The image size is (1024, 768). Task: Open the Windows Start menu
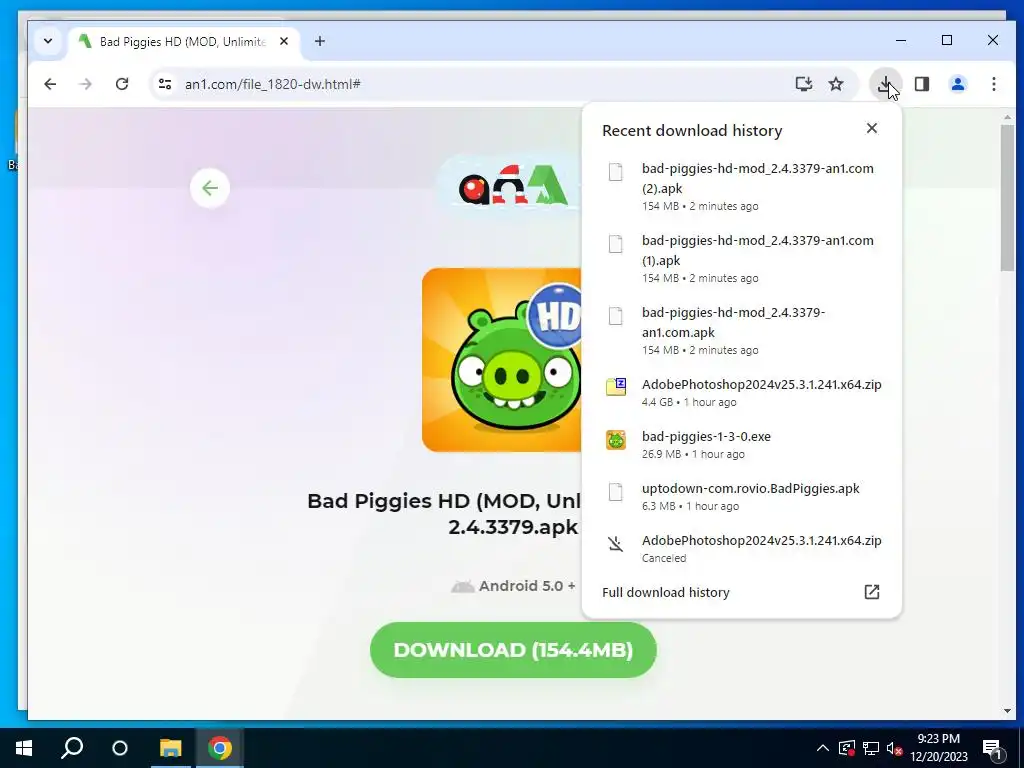pos(24,748)
